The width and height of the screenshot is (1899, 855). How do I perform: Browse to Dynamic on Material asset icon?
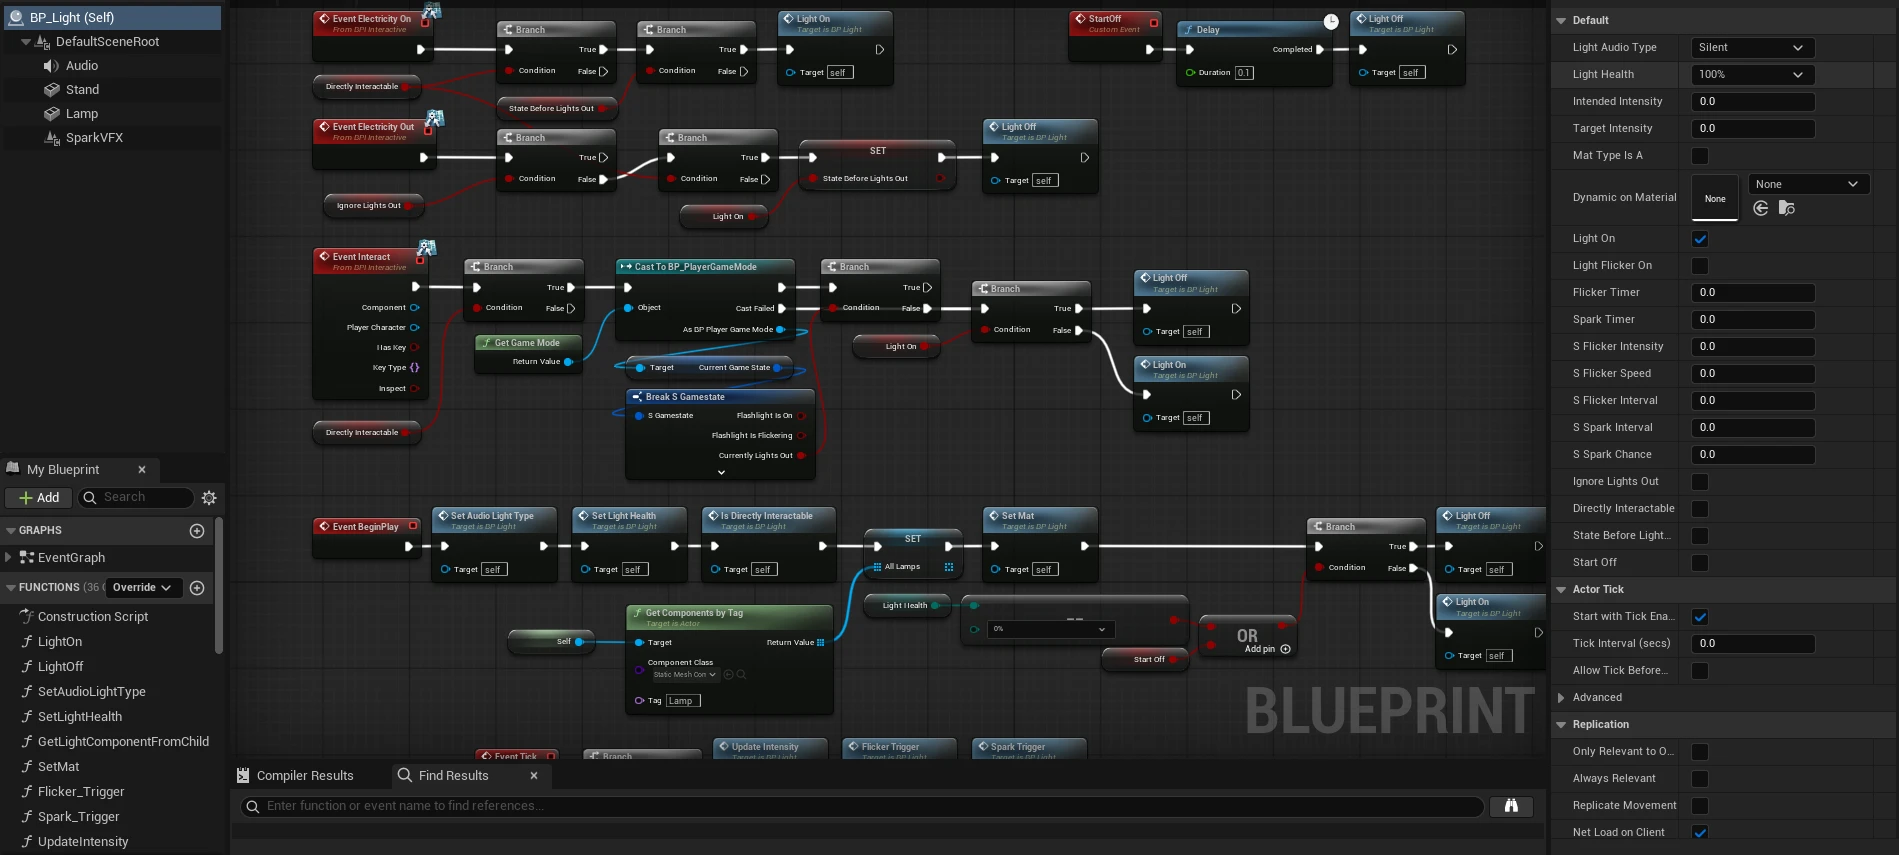pos(1787,208)
